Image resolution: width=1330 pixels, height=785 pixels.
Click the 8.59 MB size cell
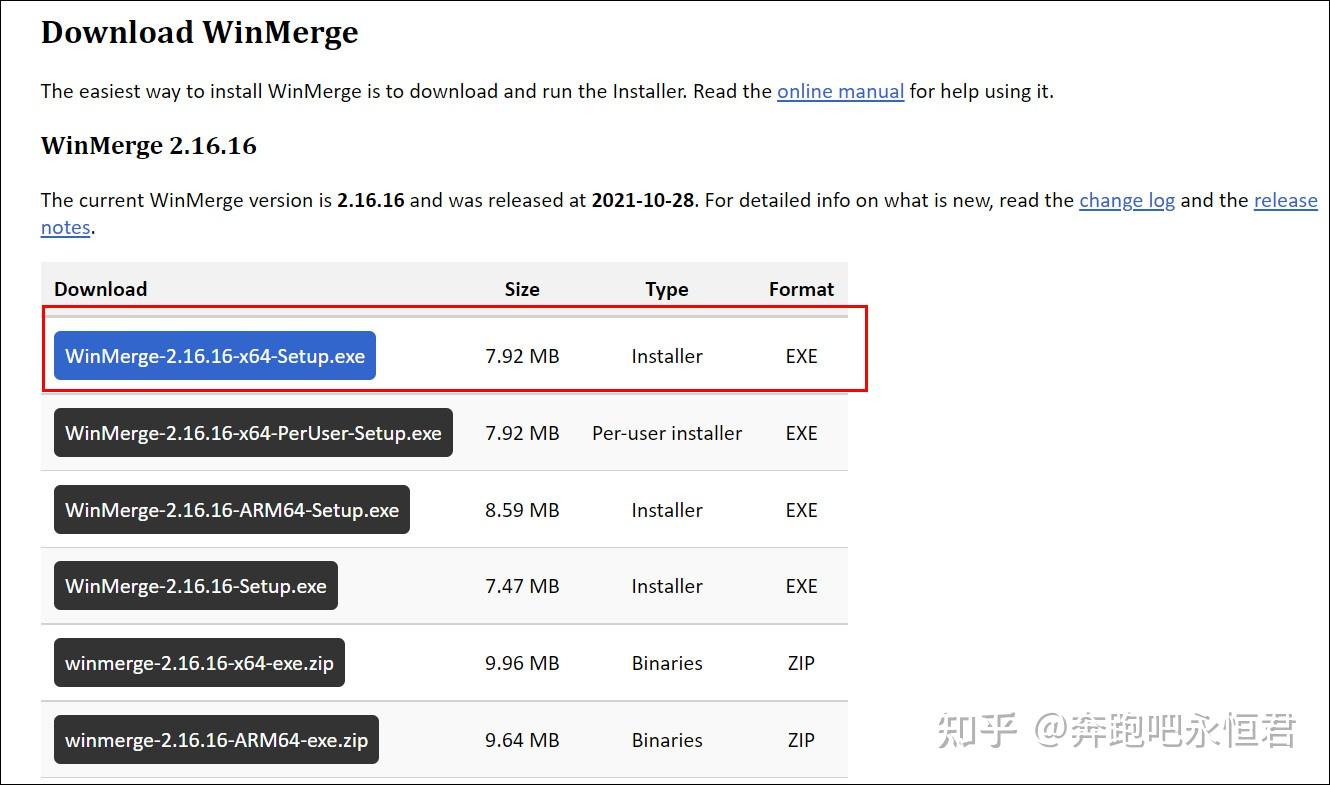pyautogui.click(x=522, y=510)
